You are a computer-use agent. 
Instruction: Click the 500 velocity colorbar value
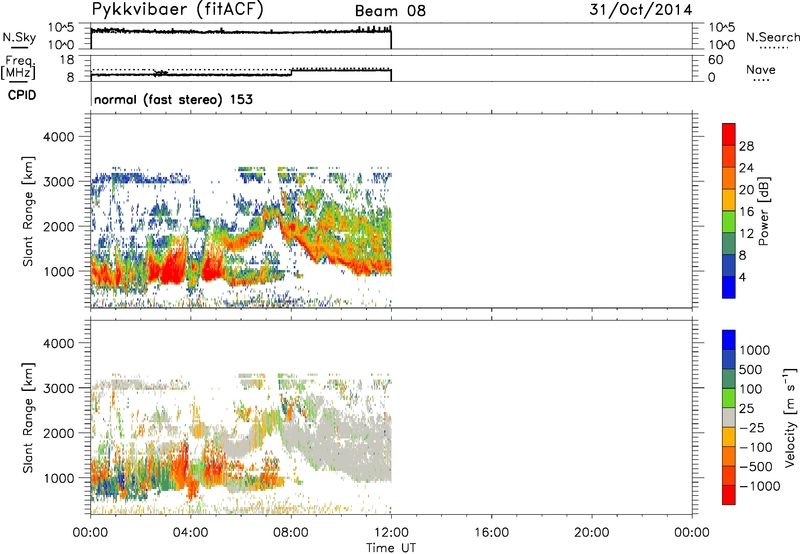click(751, 369)
